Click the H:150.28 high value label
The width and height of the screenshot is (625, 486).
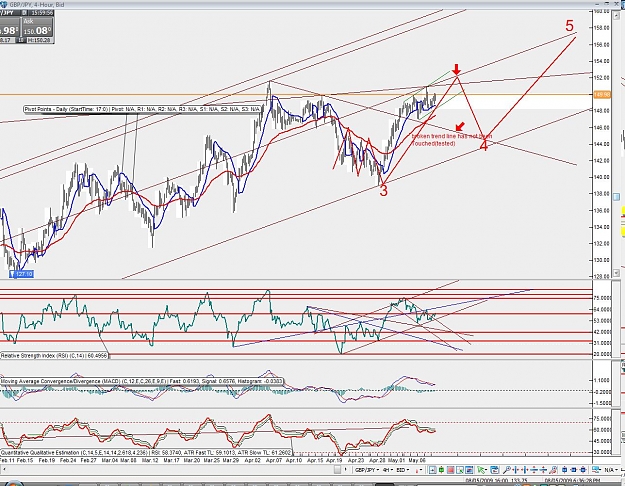coord(40,40)
